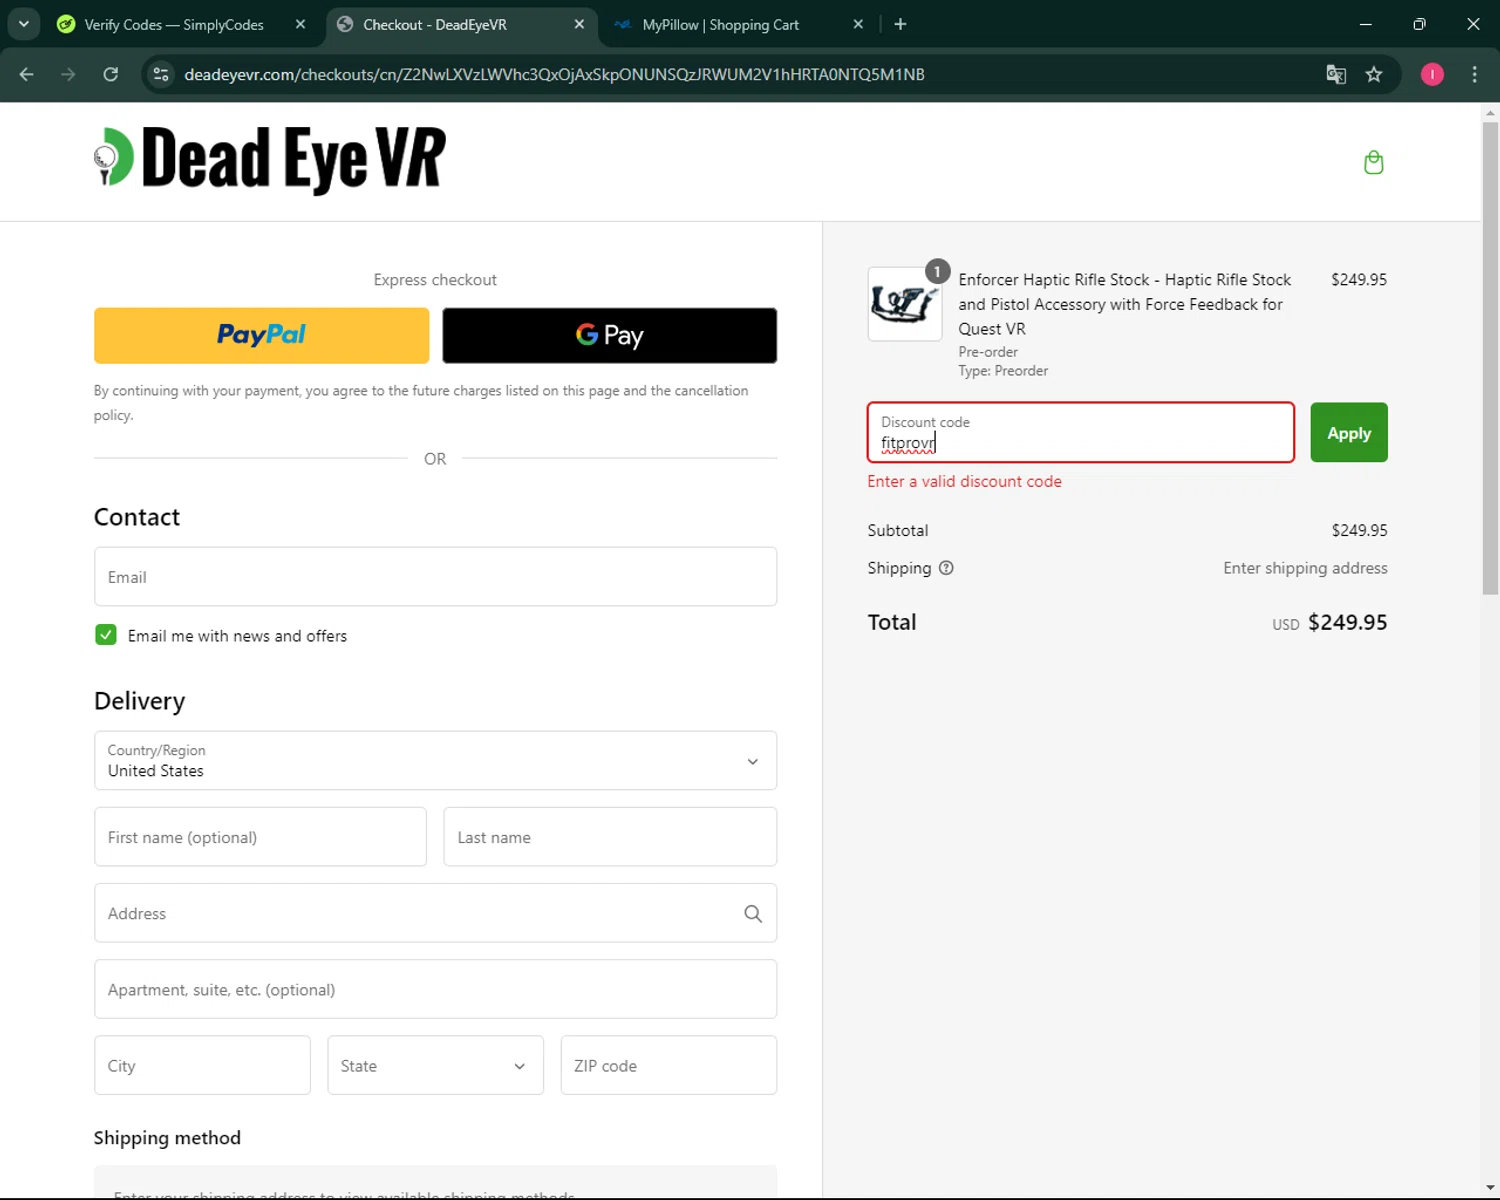Open the browser profile avatar
This screenshot has width=1500, height=1200.
coord(1432,74)
